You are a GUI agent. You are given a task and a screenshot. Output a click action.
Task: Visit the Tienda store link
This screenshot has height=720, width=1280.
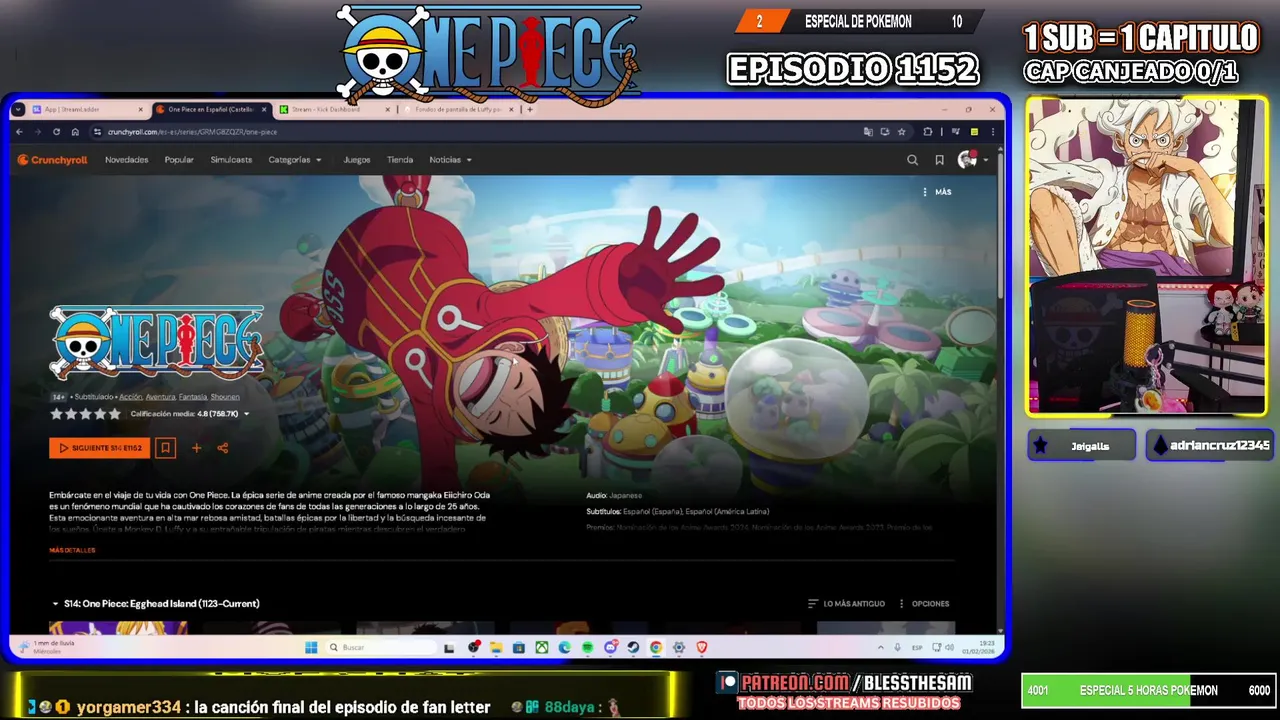400,160
